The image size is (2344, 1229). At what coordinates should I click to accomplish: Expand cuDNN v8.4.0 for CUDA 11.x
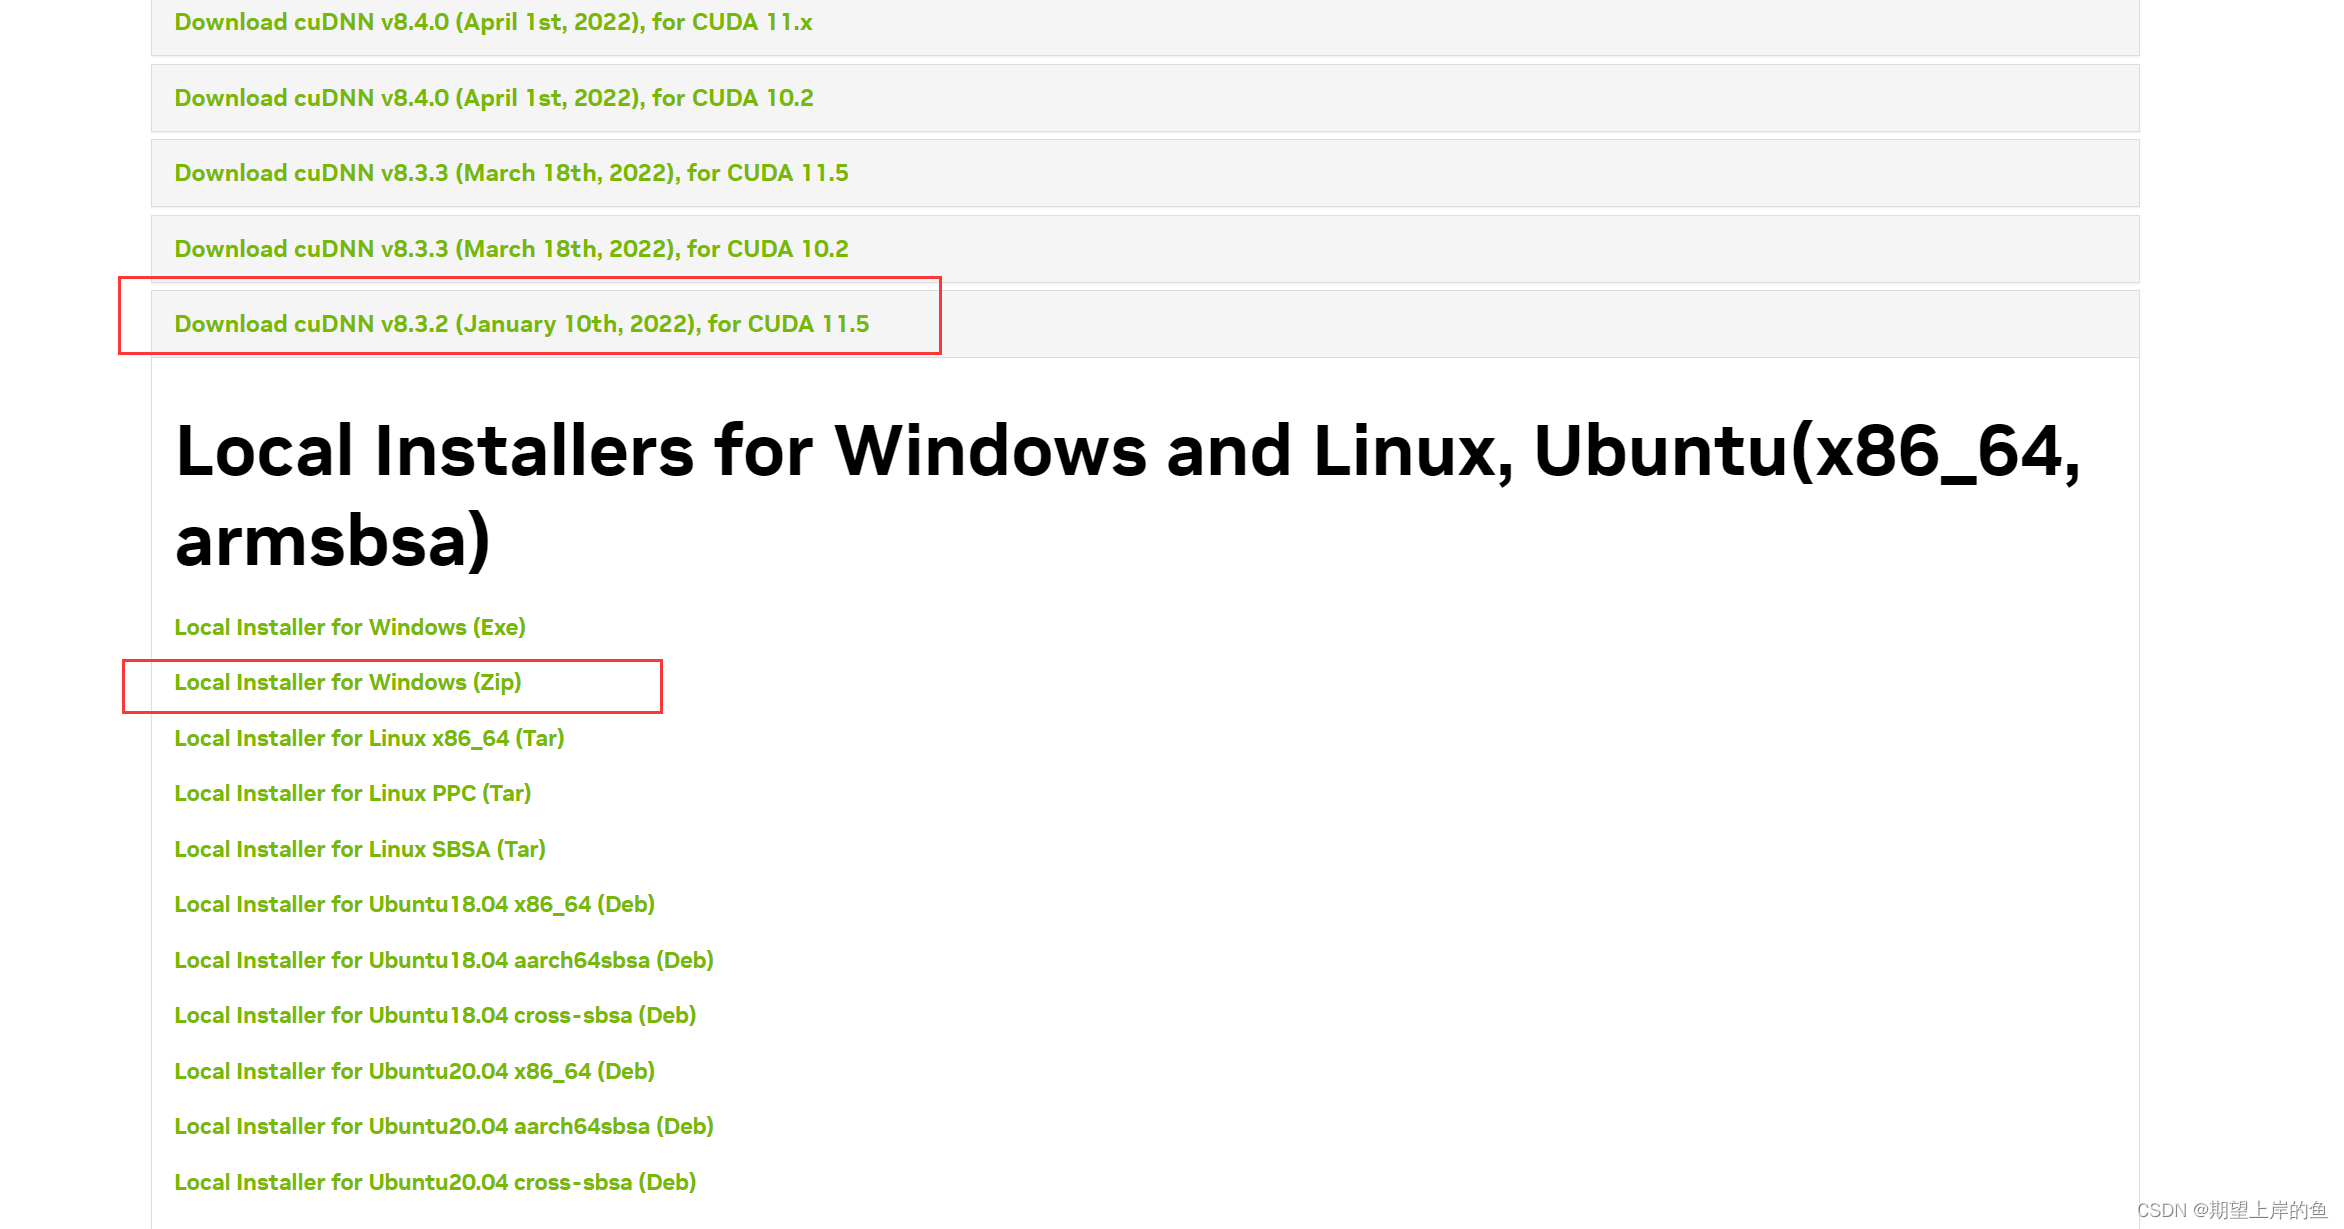pos(493,22)
